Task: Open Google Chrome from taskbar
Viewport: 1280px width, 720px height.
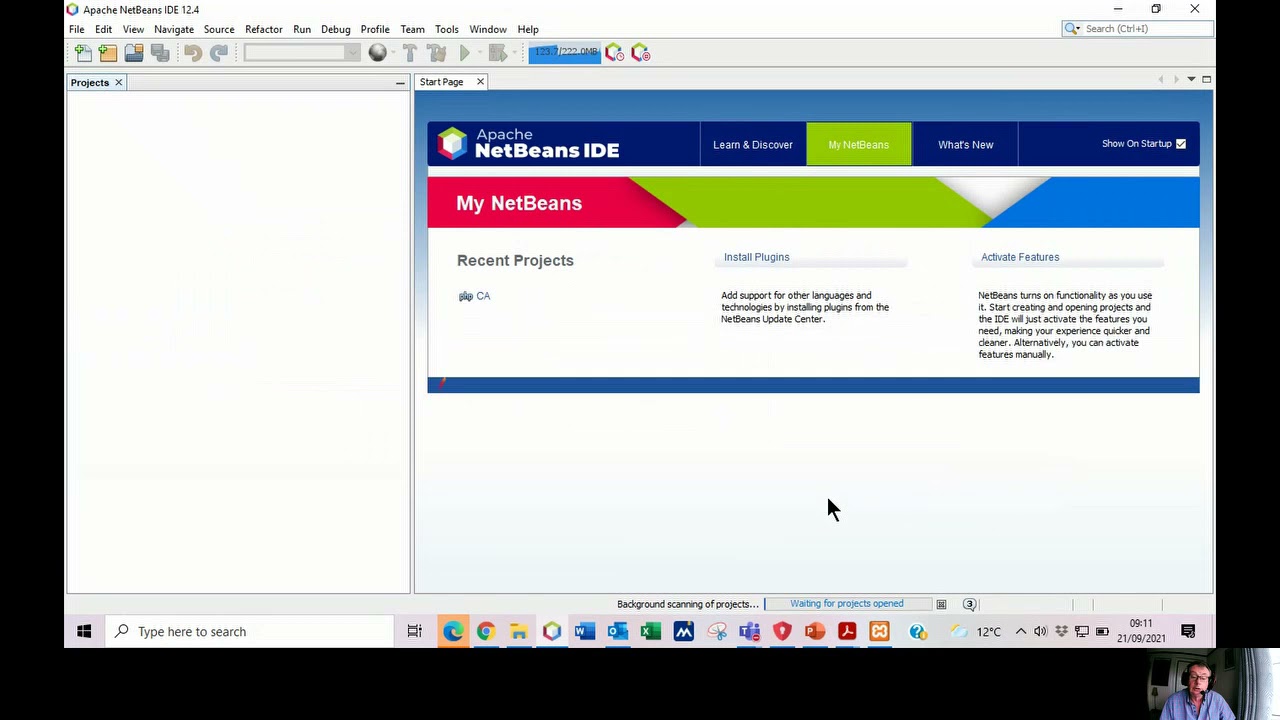Action: (x=486, y=631)
